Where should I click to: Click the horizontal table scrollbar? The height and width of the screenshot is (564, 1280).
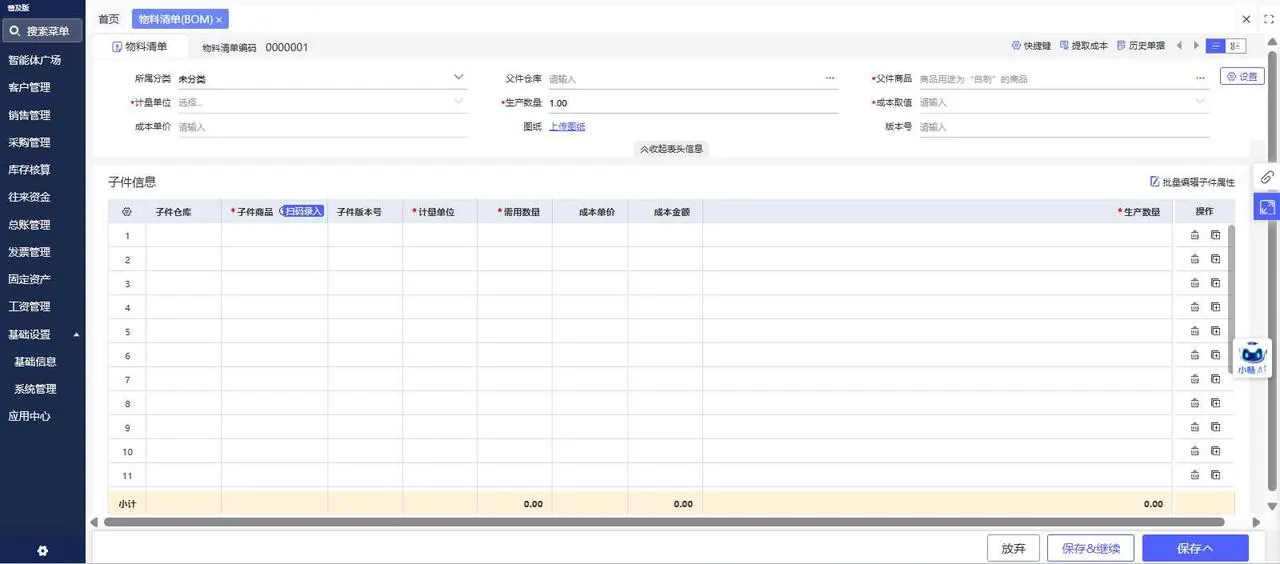[664, 522]
